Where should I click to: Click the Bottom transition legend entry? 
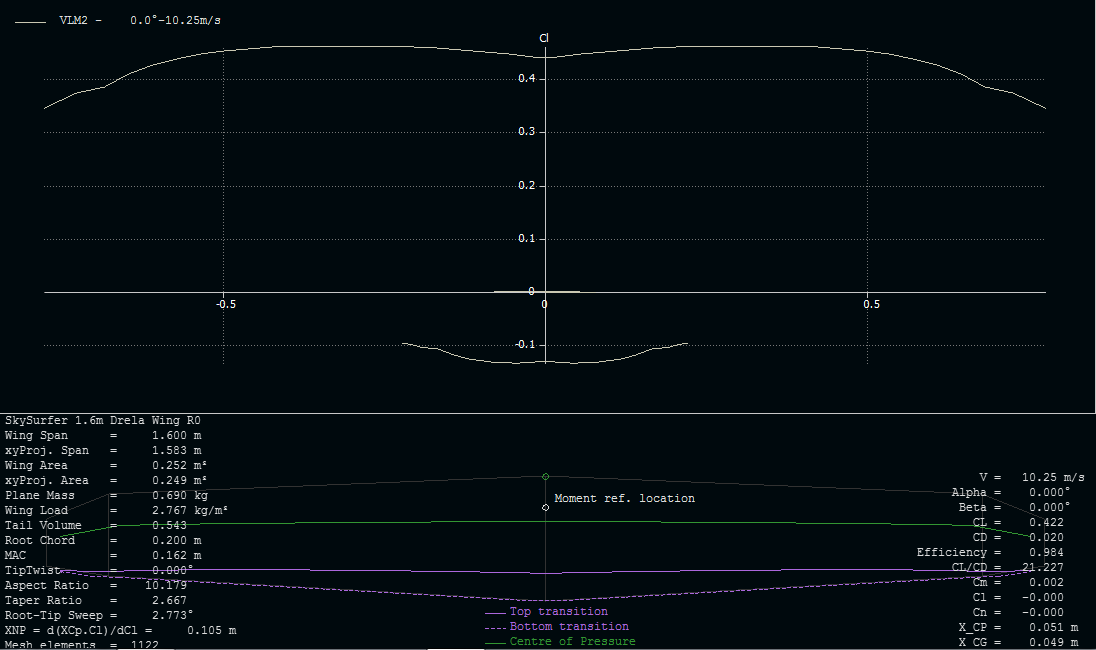[x=557, y=627]
